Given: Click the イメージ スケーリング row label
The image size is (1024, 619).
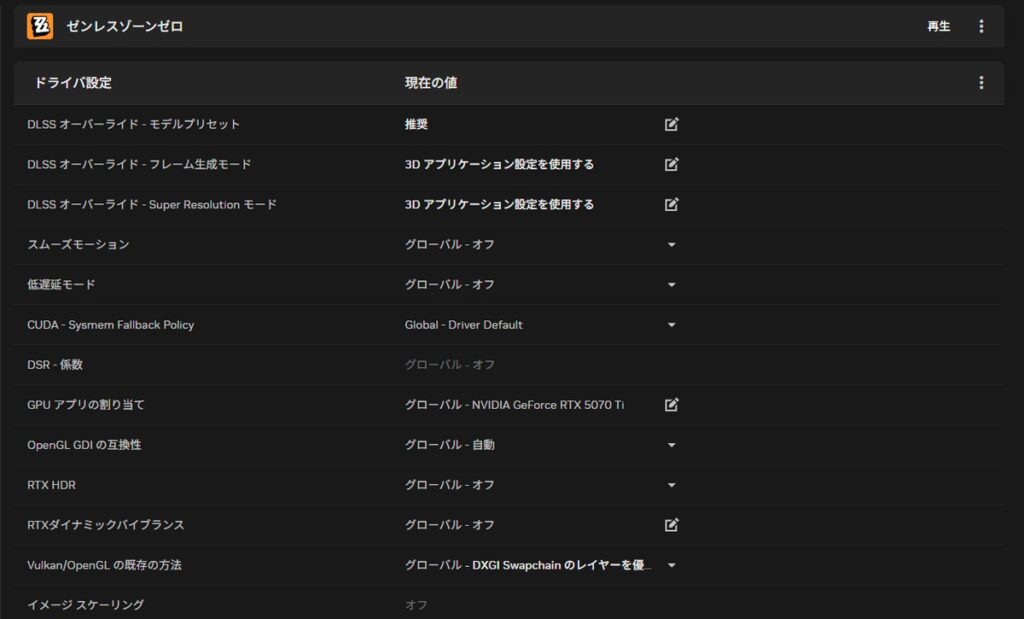Looking at the screenshot, I should (86, 605).
